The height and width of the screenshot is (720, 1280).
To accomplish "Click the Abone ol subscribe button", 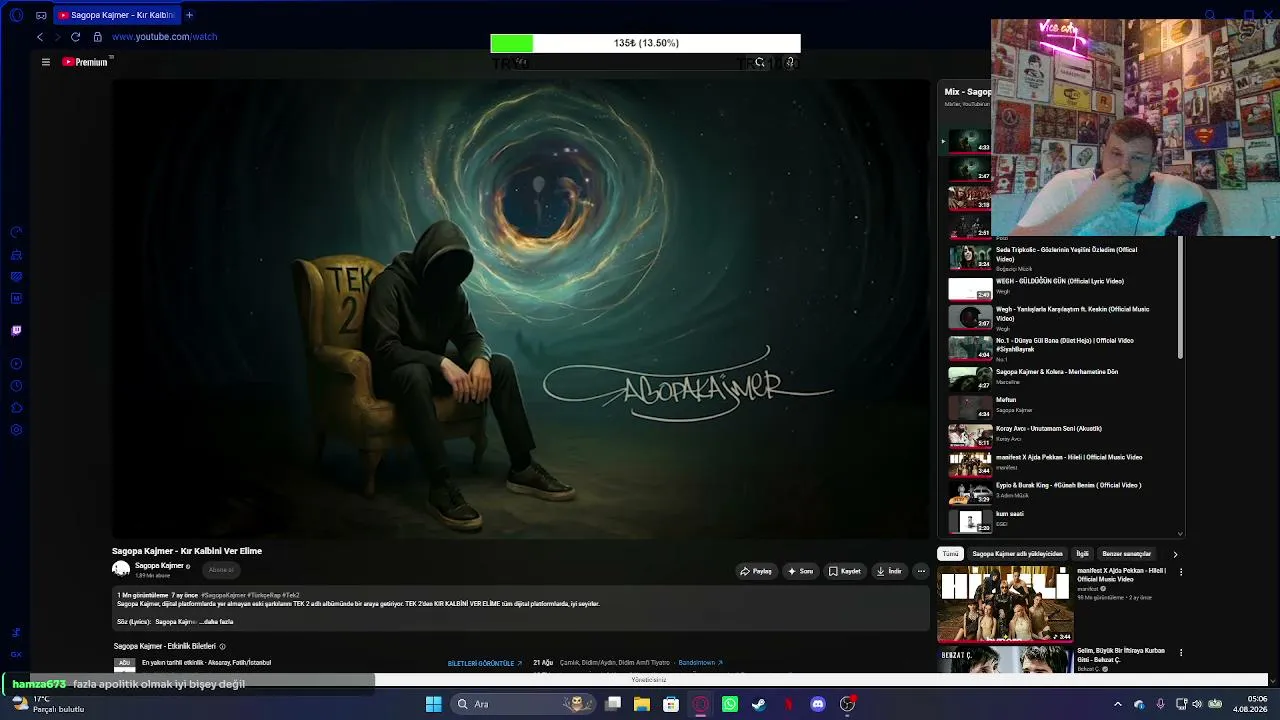I will tap(221, 570).
